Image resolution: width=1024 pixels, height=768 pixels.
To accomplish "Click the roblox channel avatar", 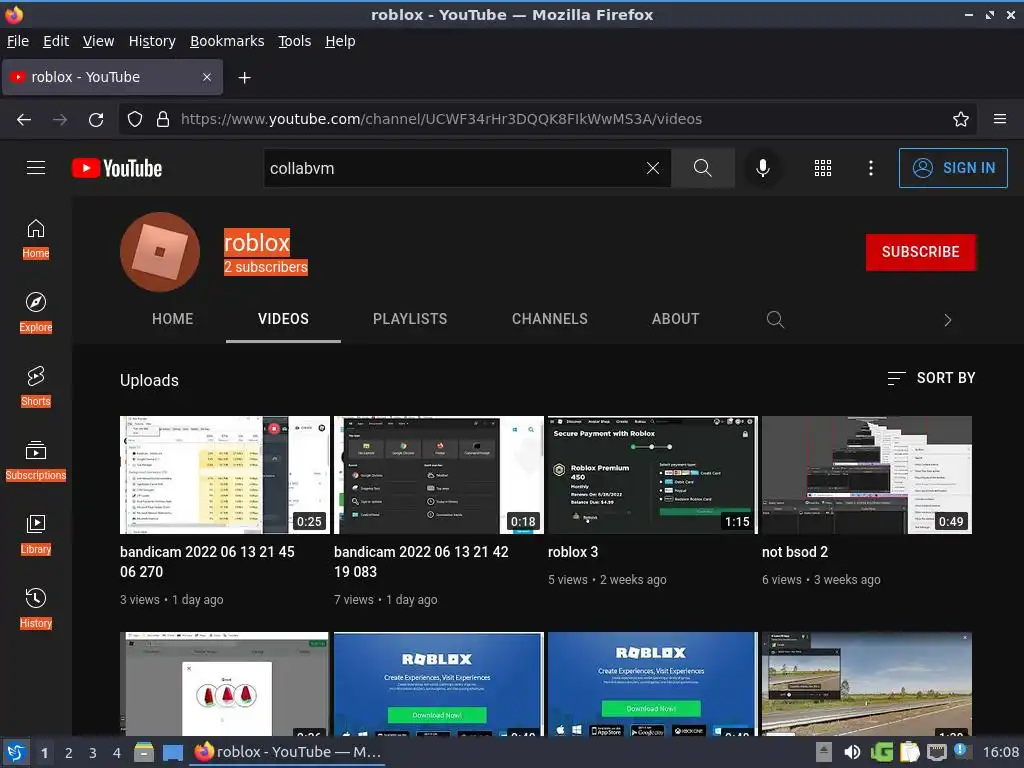I will (160, 252).
